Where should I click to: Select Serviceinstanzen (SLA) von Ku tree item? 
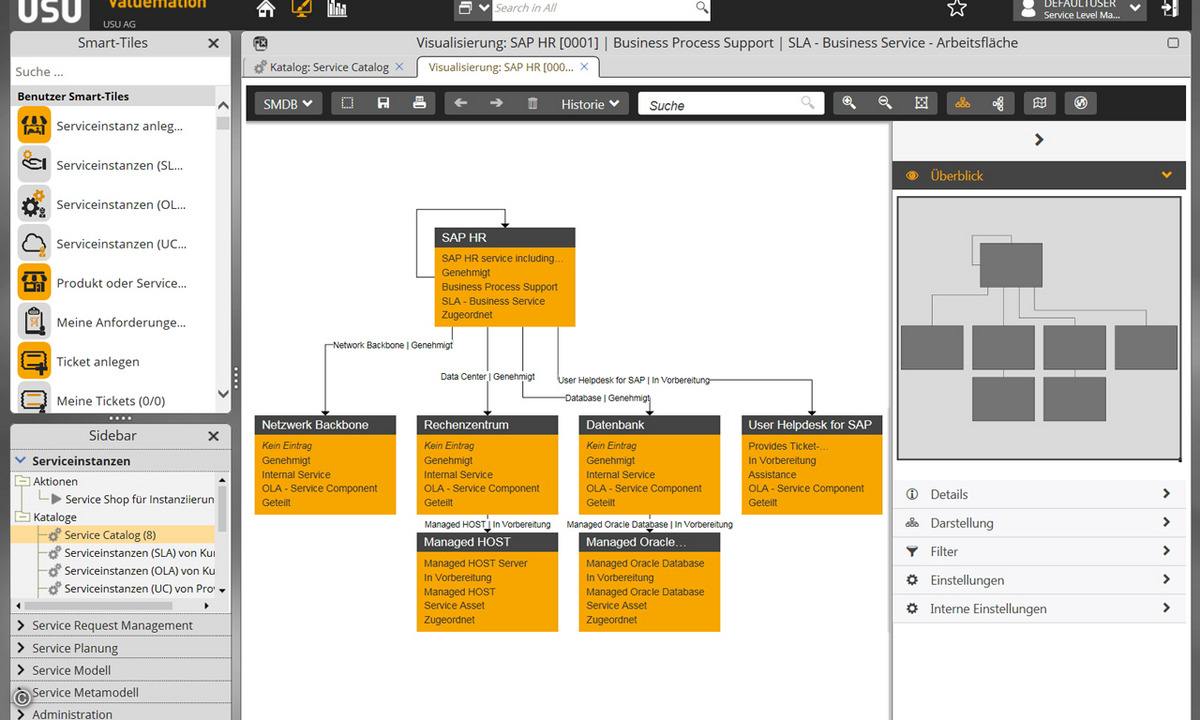[x=139, y=553]
